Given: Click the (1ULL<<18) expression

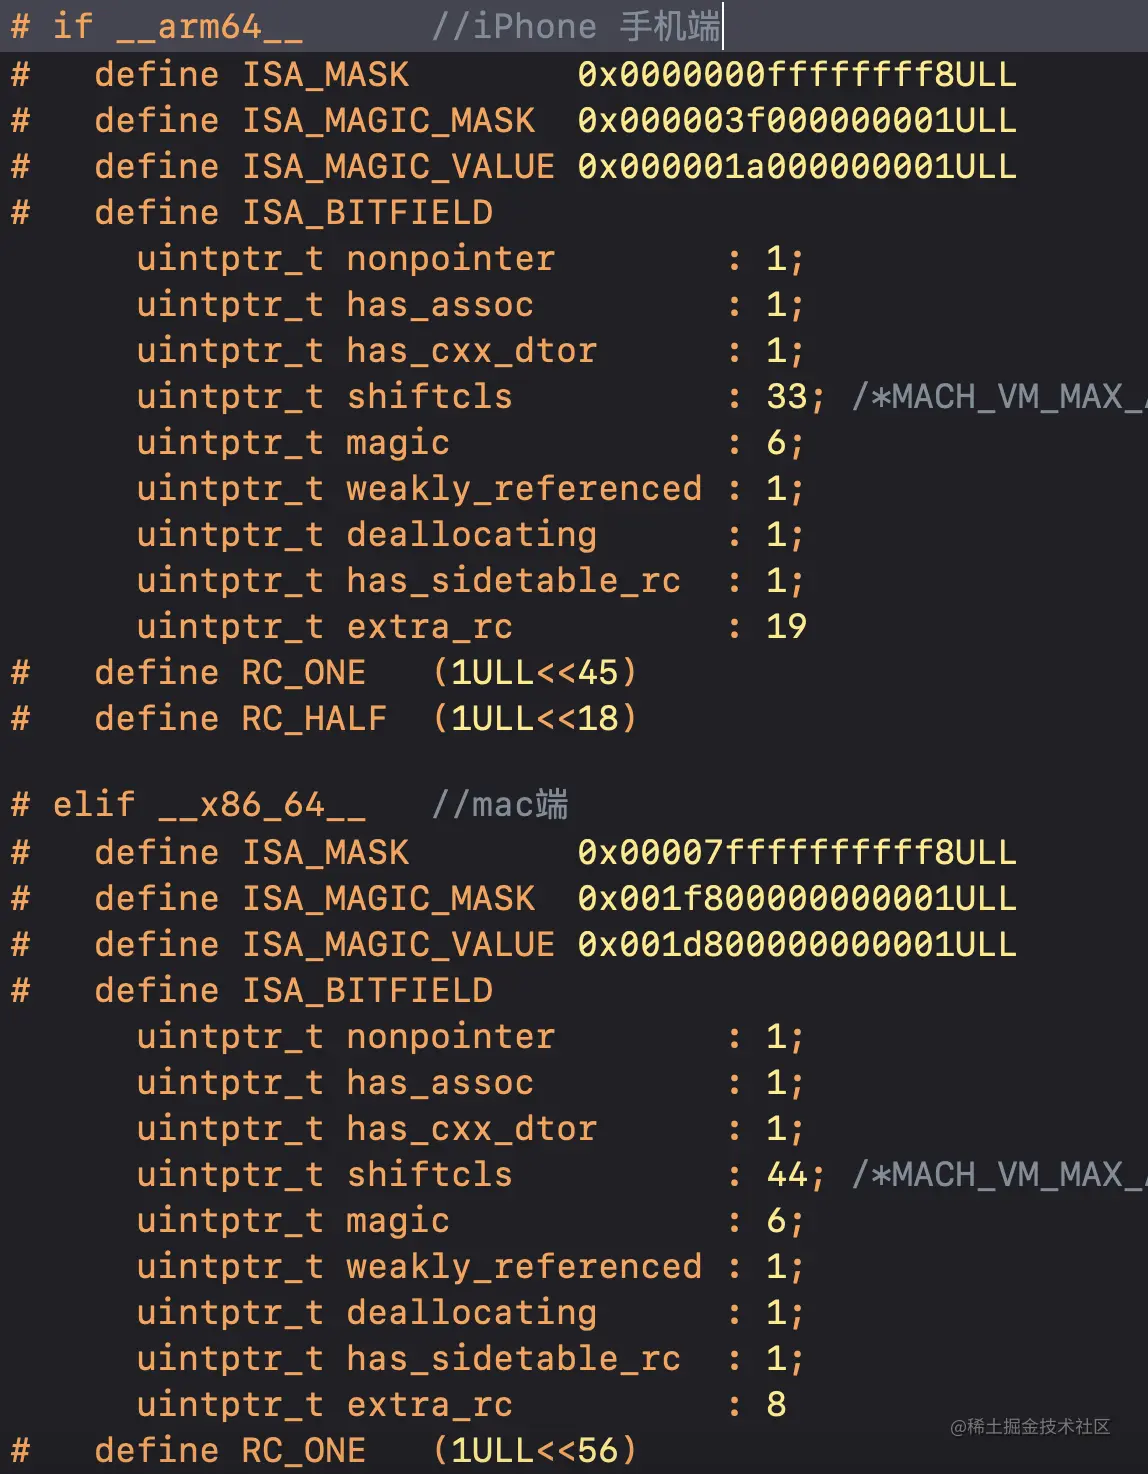Looking at the screenshot, I should click(535, 718).
